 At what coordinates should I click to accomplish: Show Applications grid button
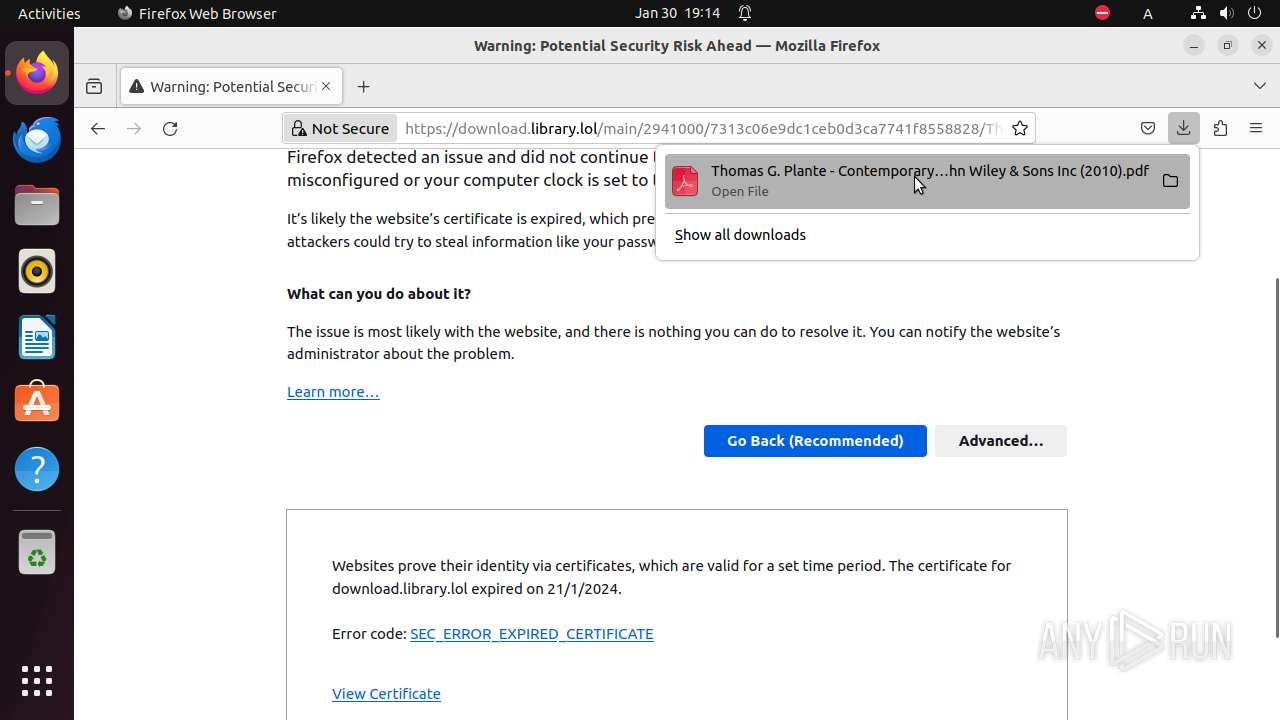coord(37,681)
